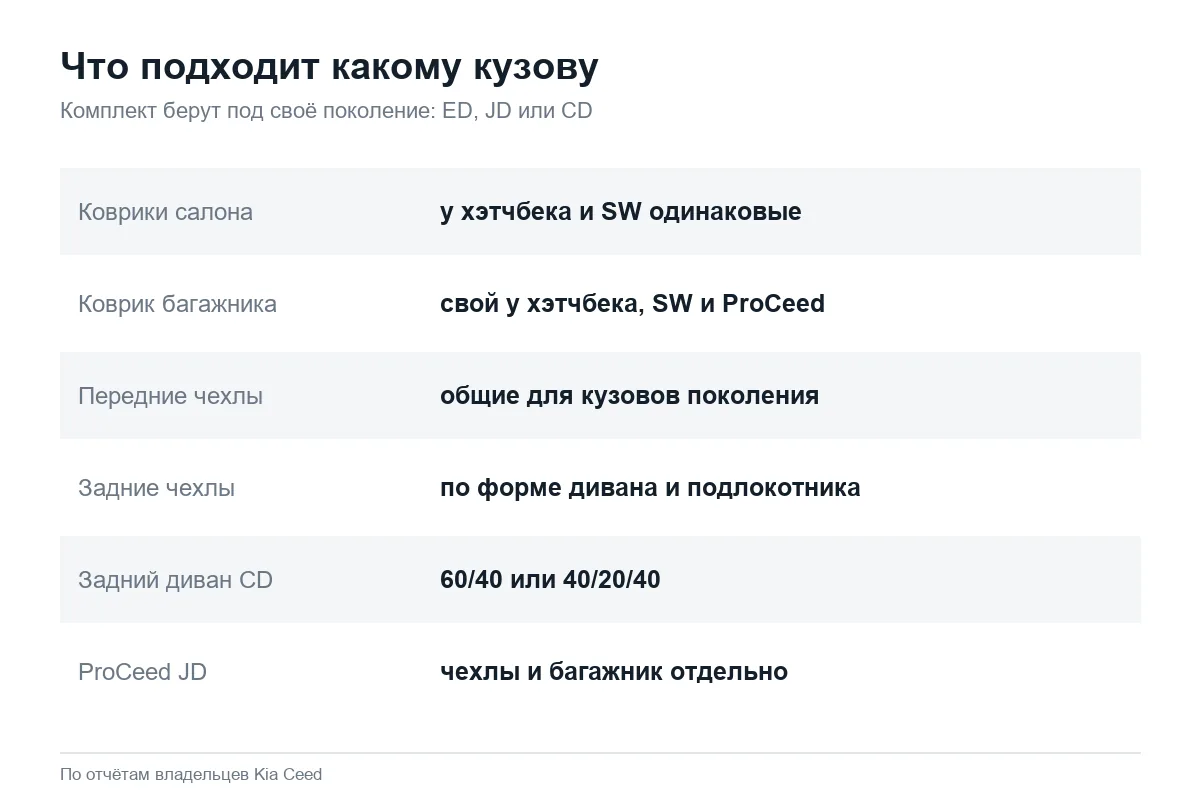The height and width of the screenshot is (800, 1200).
Task: Select the "Задние чехлы" row label
Action: coord(156,488)
